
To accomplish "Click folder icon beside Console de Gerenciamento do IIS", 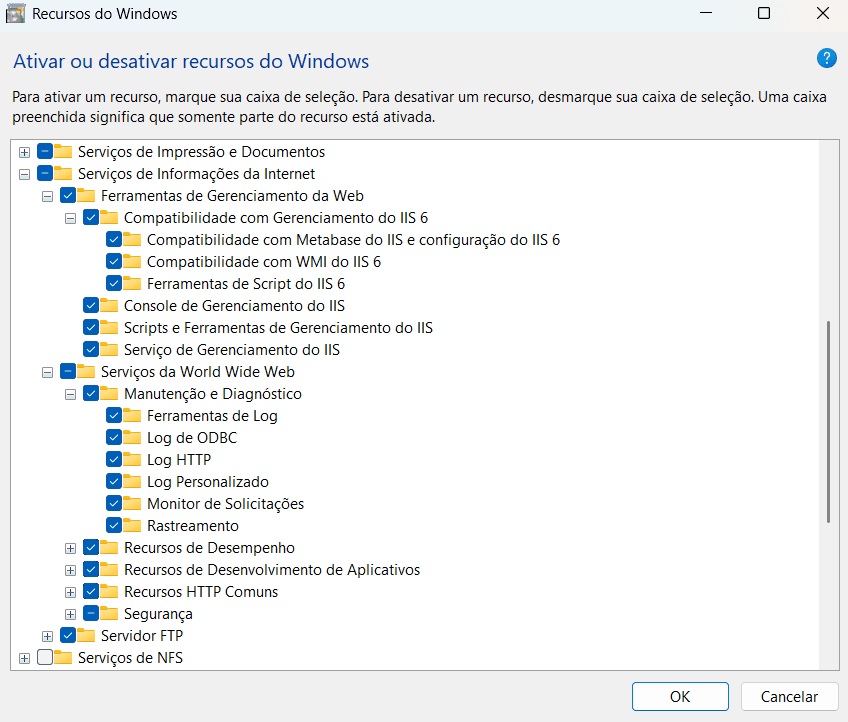I will 109,306.
